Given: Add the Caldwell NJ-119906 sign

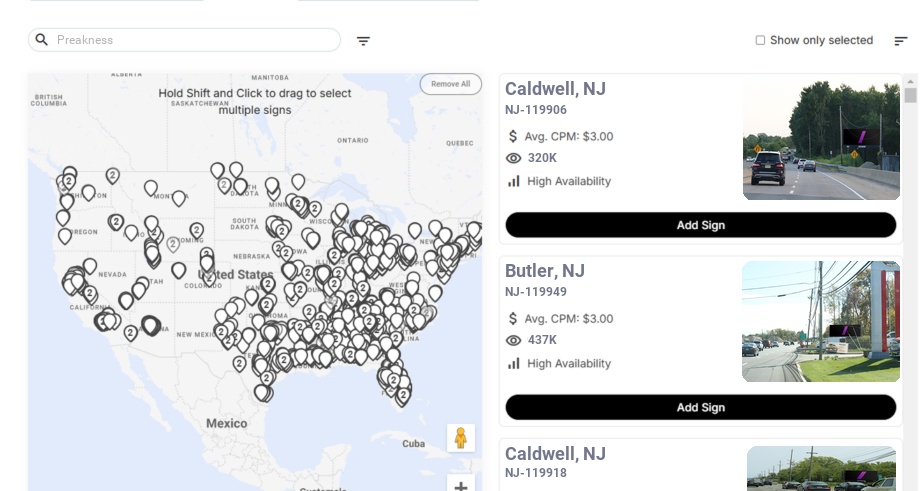Looking at the screenshot, I should [x=700, y=225].
